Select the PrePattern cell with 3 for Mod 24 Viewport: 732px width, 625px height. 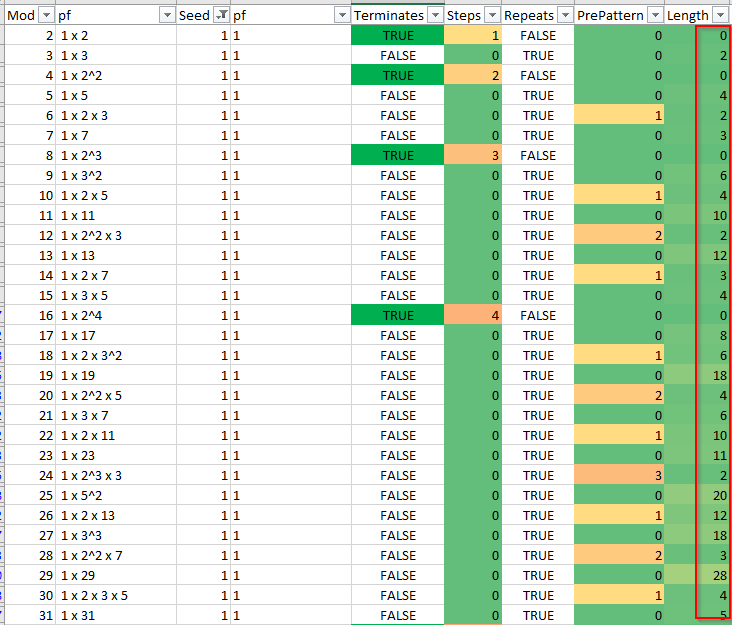[619, 476]
